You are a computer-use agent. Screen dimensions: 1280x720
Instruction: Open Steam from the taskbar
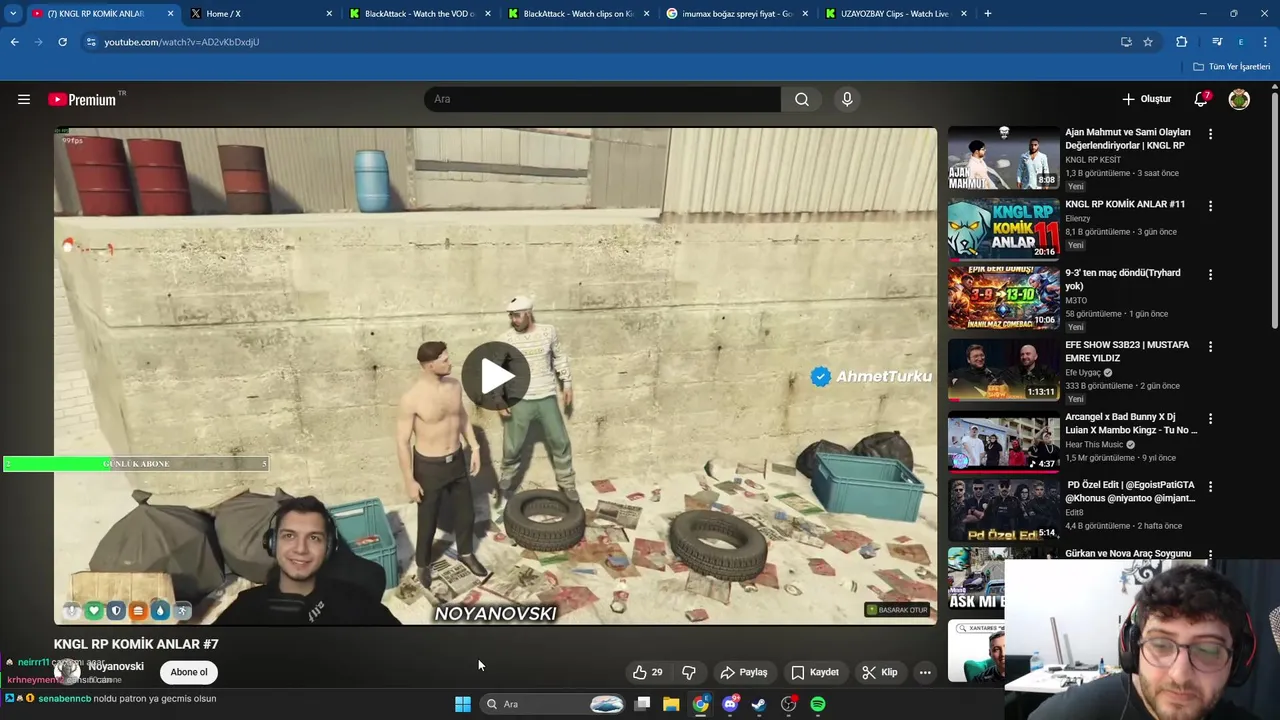click(759, 704)
